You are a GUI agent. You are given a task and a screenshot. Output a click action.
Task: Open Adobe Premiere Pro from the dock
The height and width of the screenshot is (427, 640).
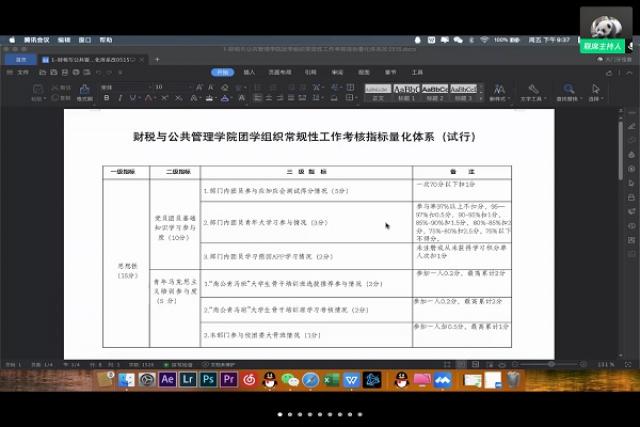229,380
